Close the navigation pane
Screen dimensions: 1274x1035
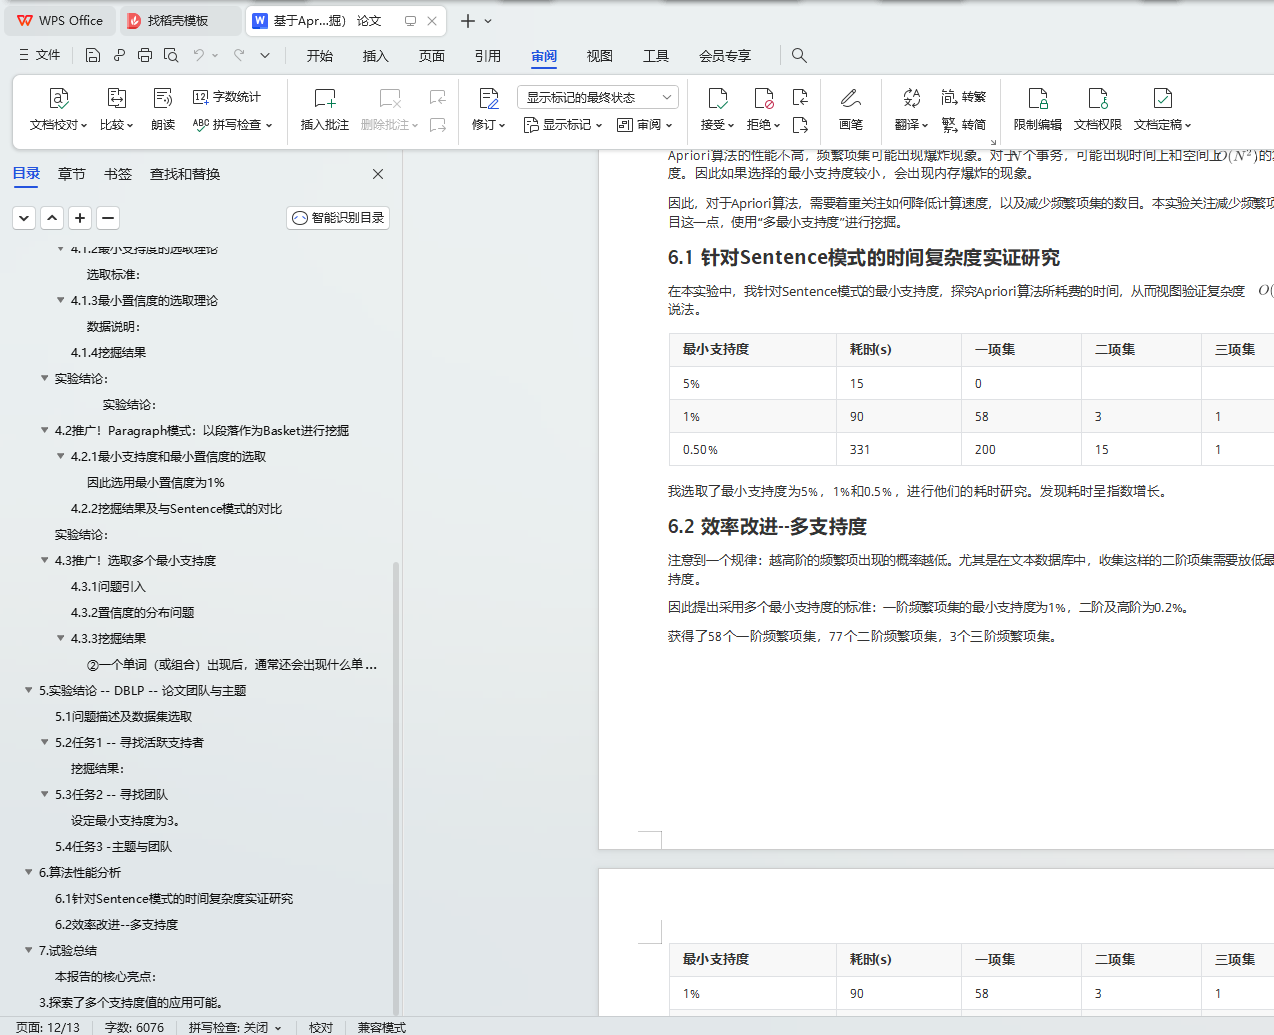(x=378, y=174)
